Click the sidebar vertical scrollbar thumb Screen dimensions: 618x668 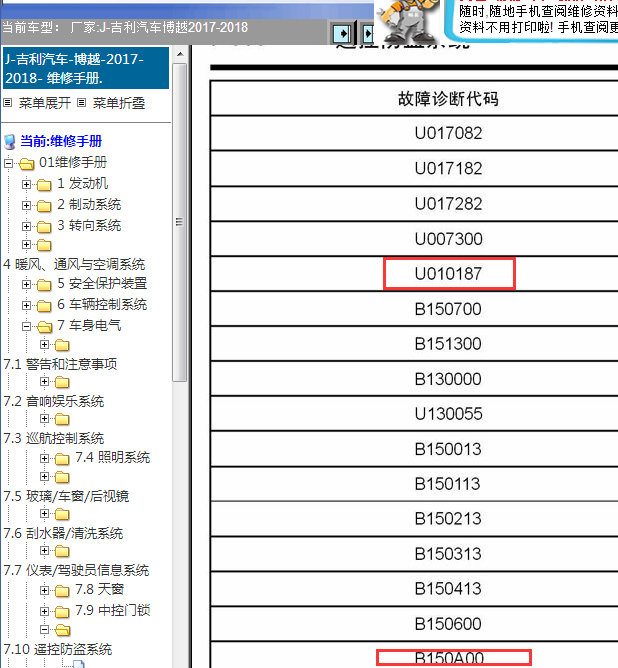click(180, 223)
